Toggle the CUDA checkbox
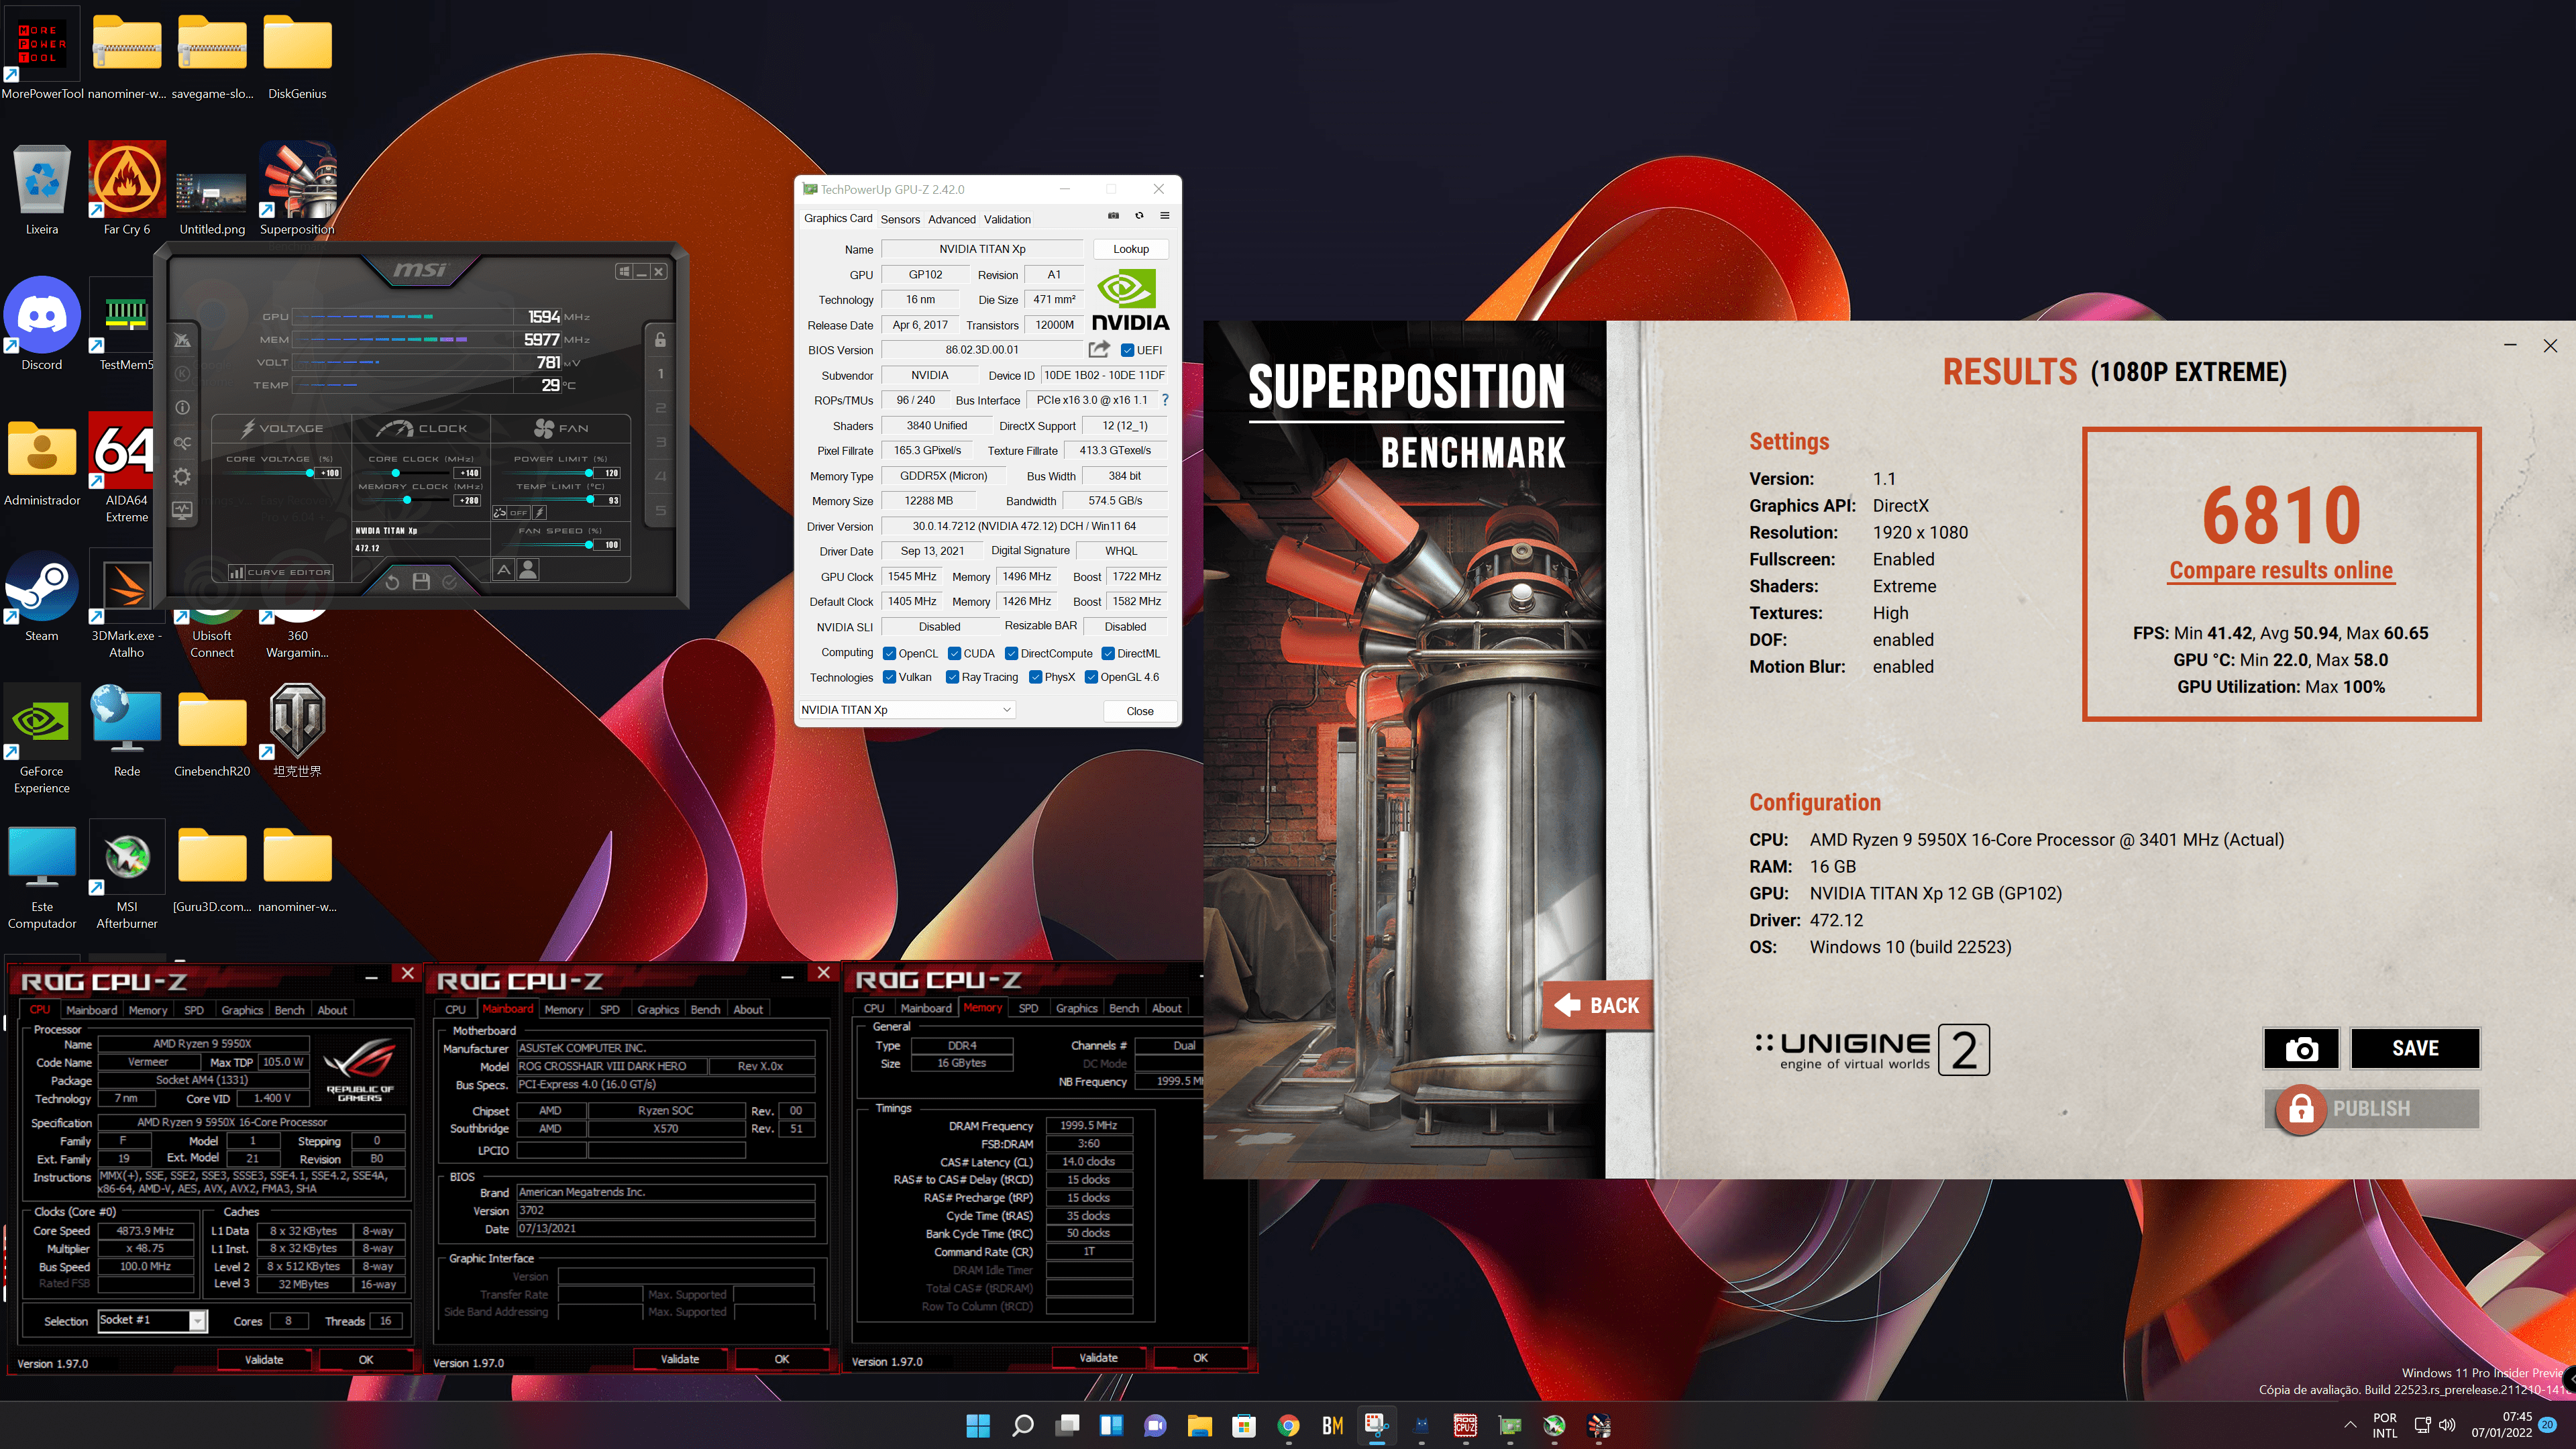This screenshot has height=1449, width=2576. pos(954,654)
